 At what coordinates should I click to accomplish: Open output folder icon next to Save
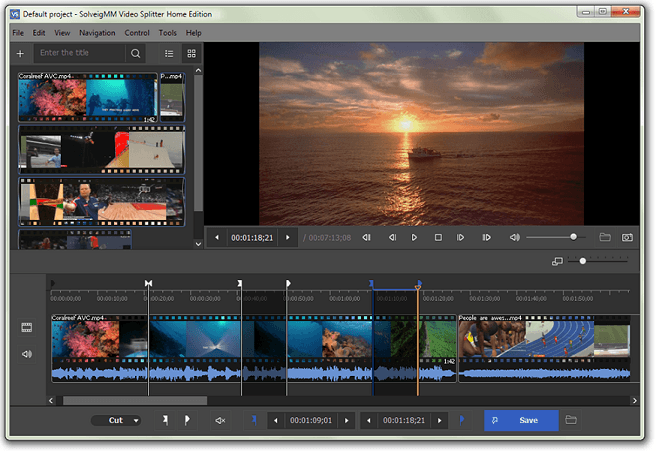571,420
